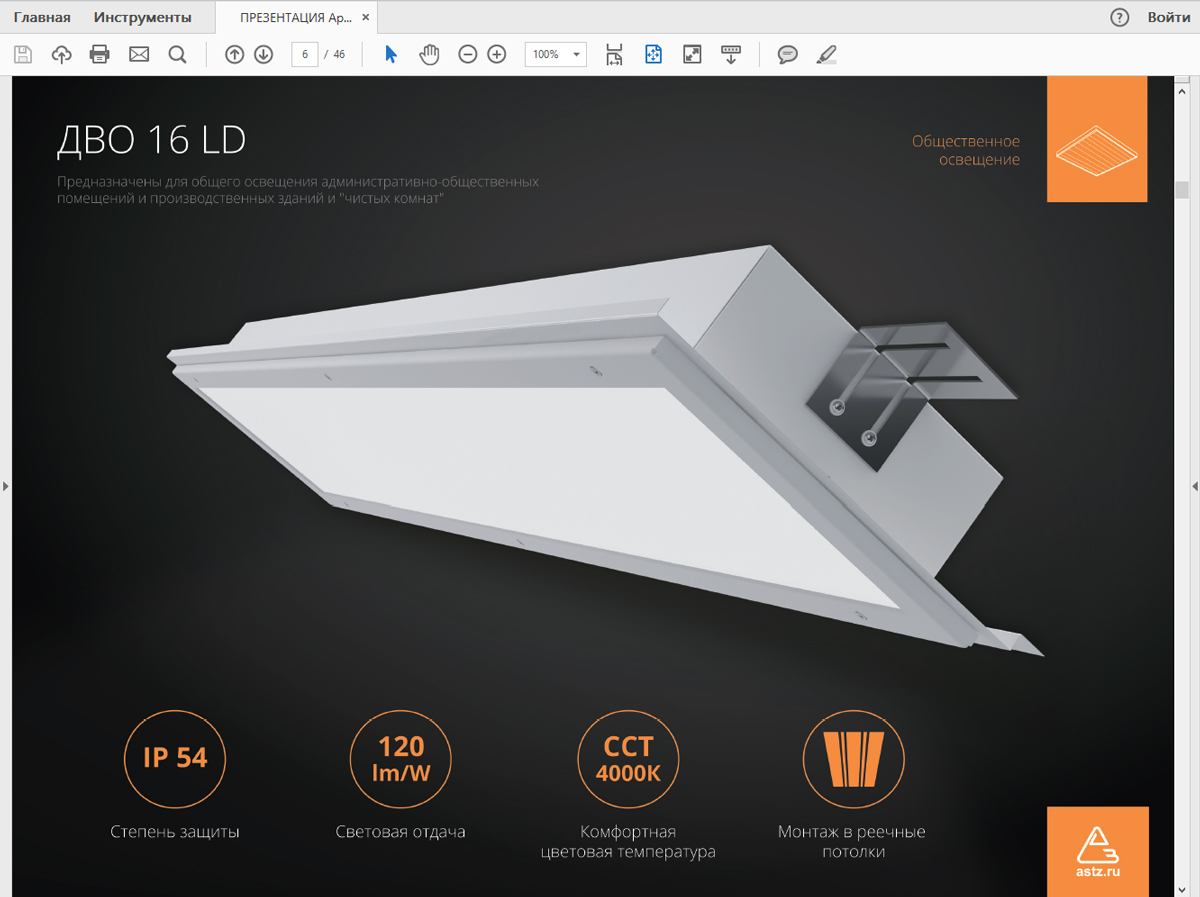The width and height of the screenshot is (1200, 897).
Task: Open the Find text magnifier icon
Action: 177,55
